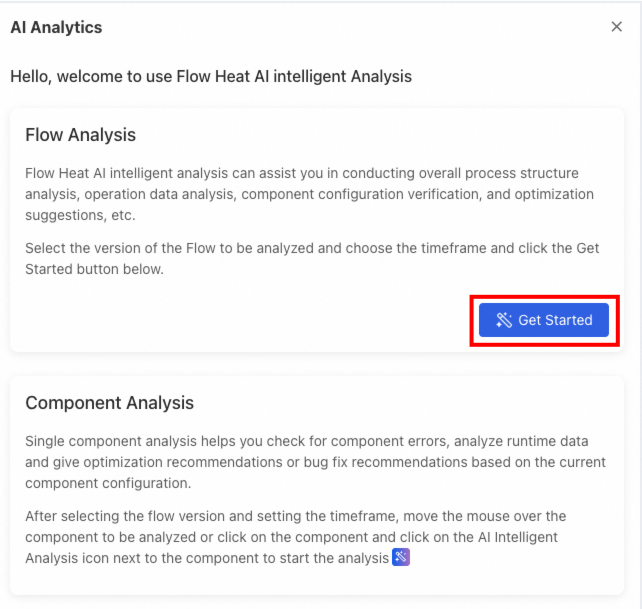Click the magic wand icon in Get Started
The height and width of the screenshot is (609, 642).
pos(504,320)
